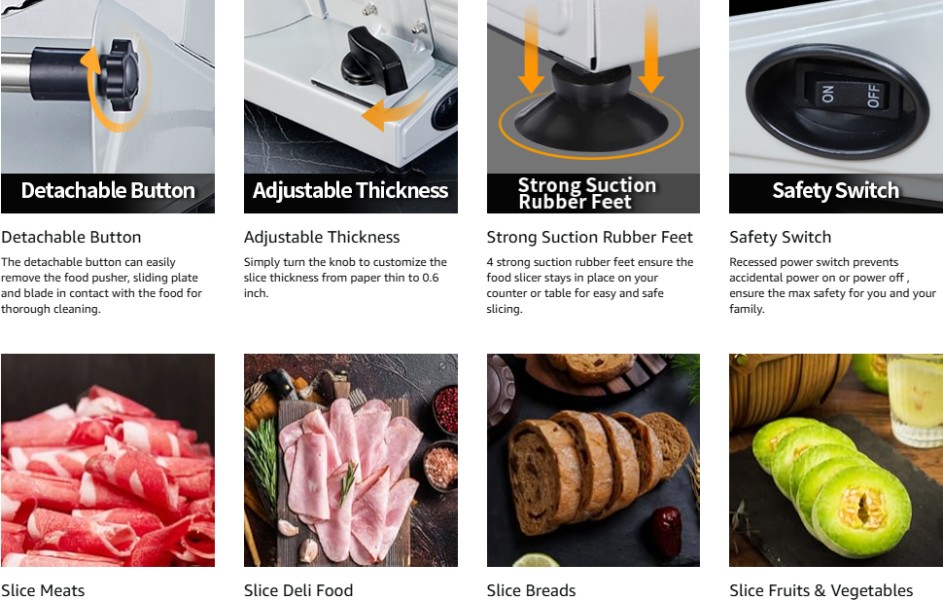Viewport: 943px width, 600px height.
Task: Click the Safety Switch heading text
Action: click(x=780, y=237)
